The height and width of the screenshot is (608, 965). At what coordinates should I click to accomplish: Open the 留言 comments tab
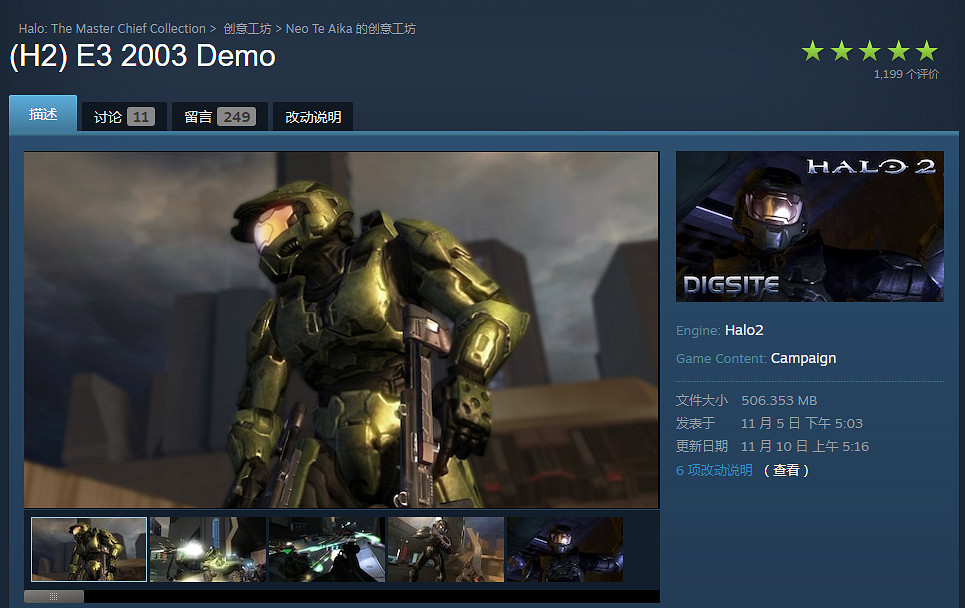(x=219, y=117)
